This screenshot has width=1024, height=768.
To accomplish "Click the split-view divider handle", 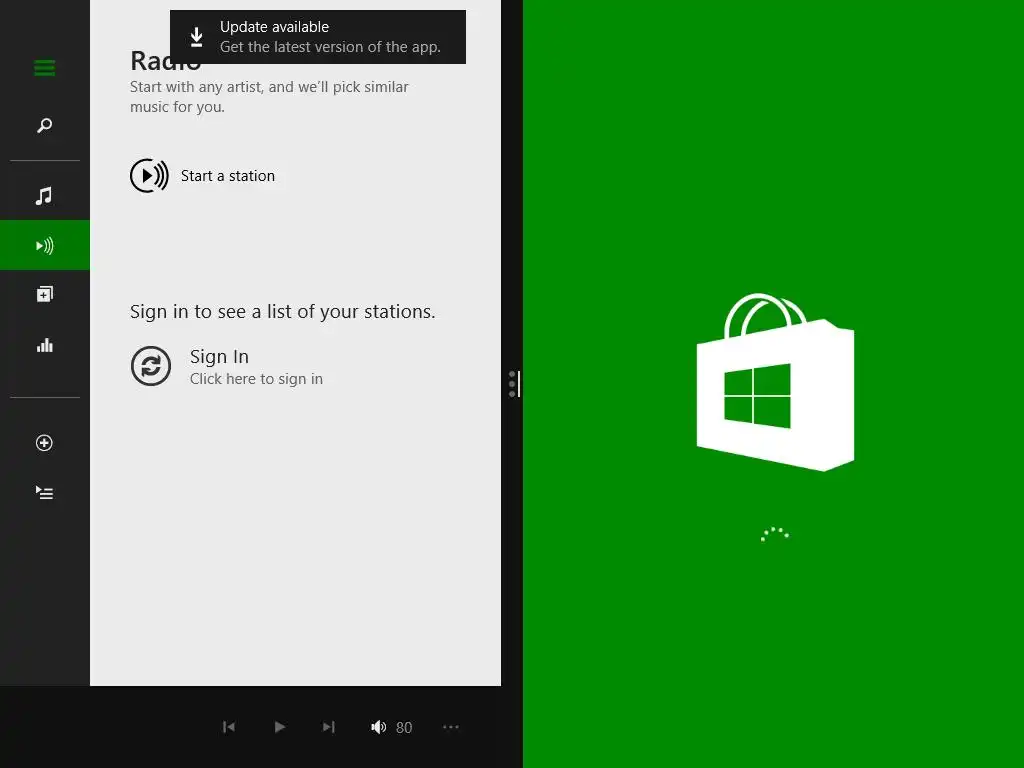I will 514,384.
